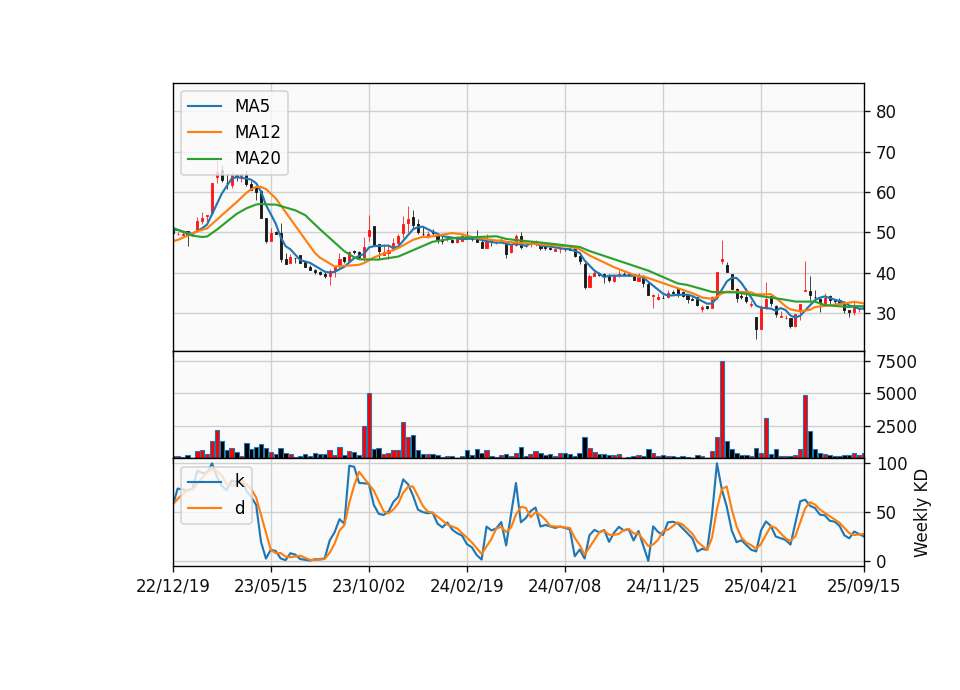Click the MA12 legend label
The image size is (960, 690).
(257, 132)
